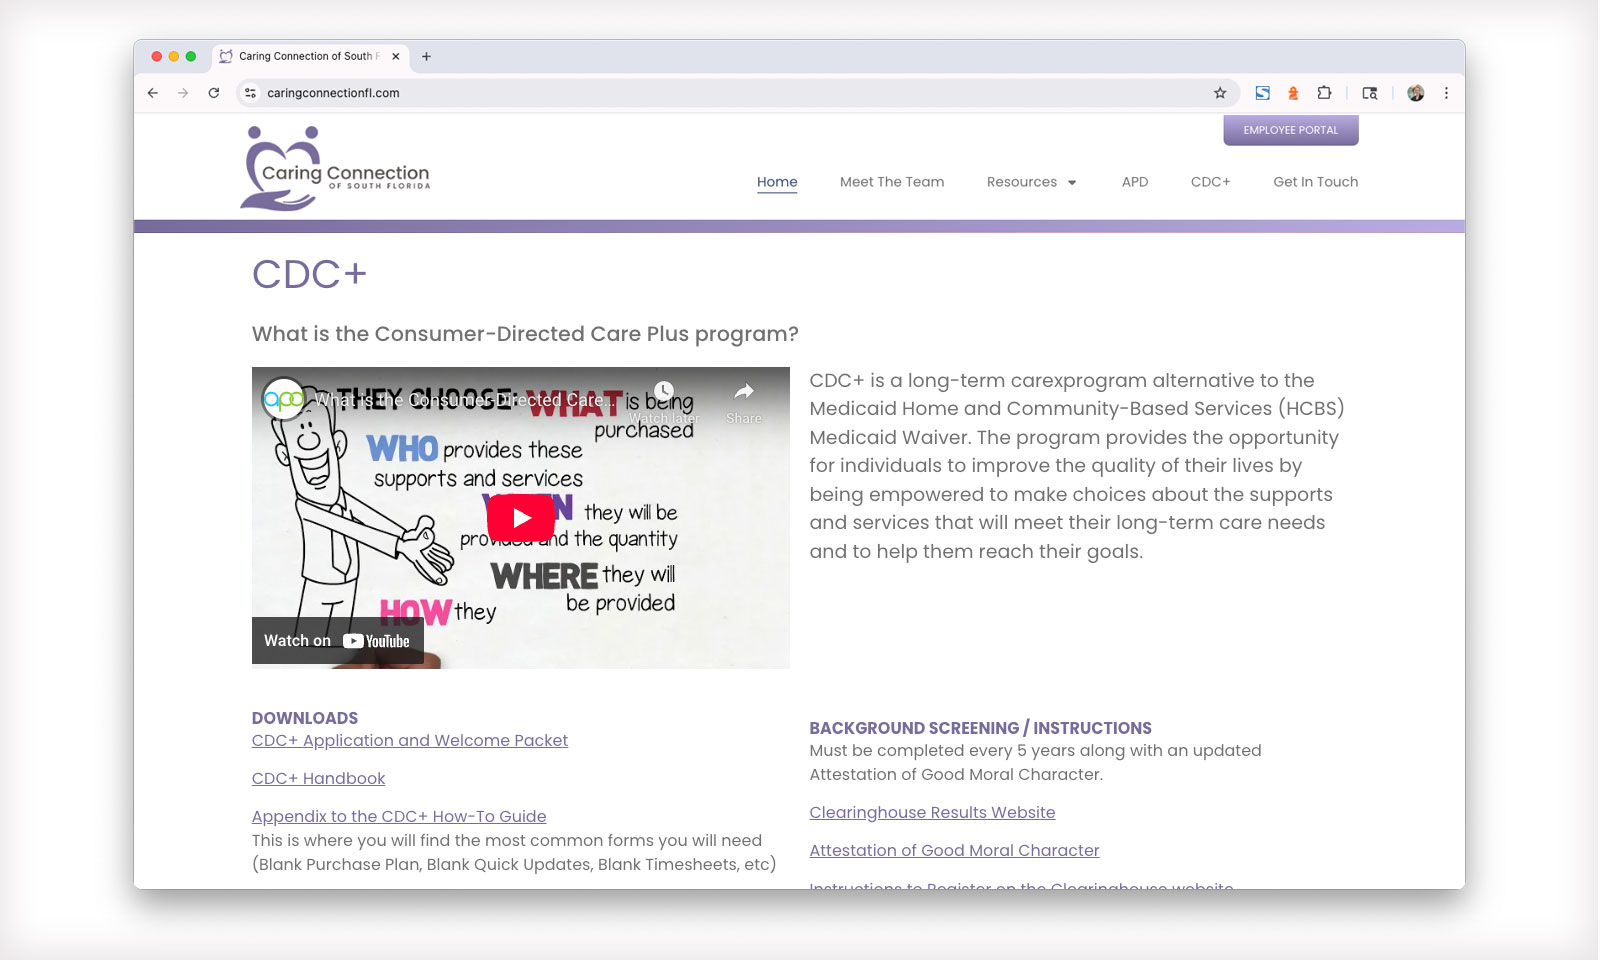Reload the page
This screenshot has width=1600, height=960.
click(x=214, y=93)
